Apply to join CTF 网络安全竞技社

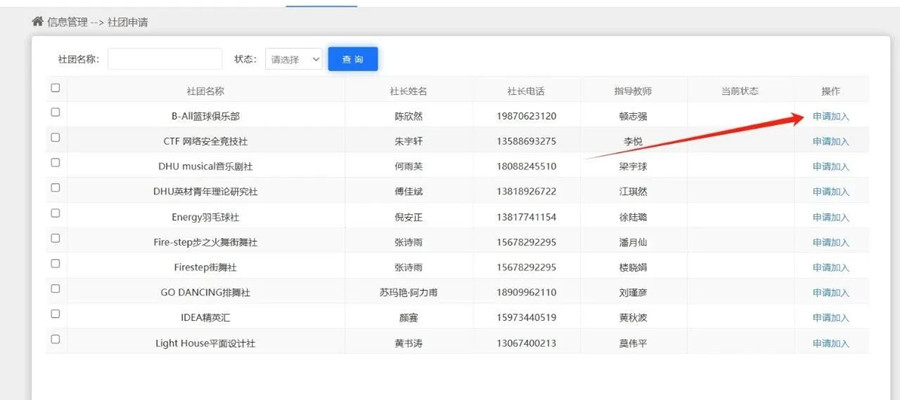coord(830,142)
